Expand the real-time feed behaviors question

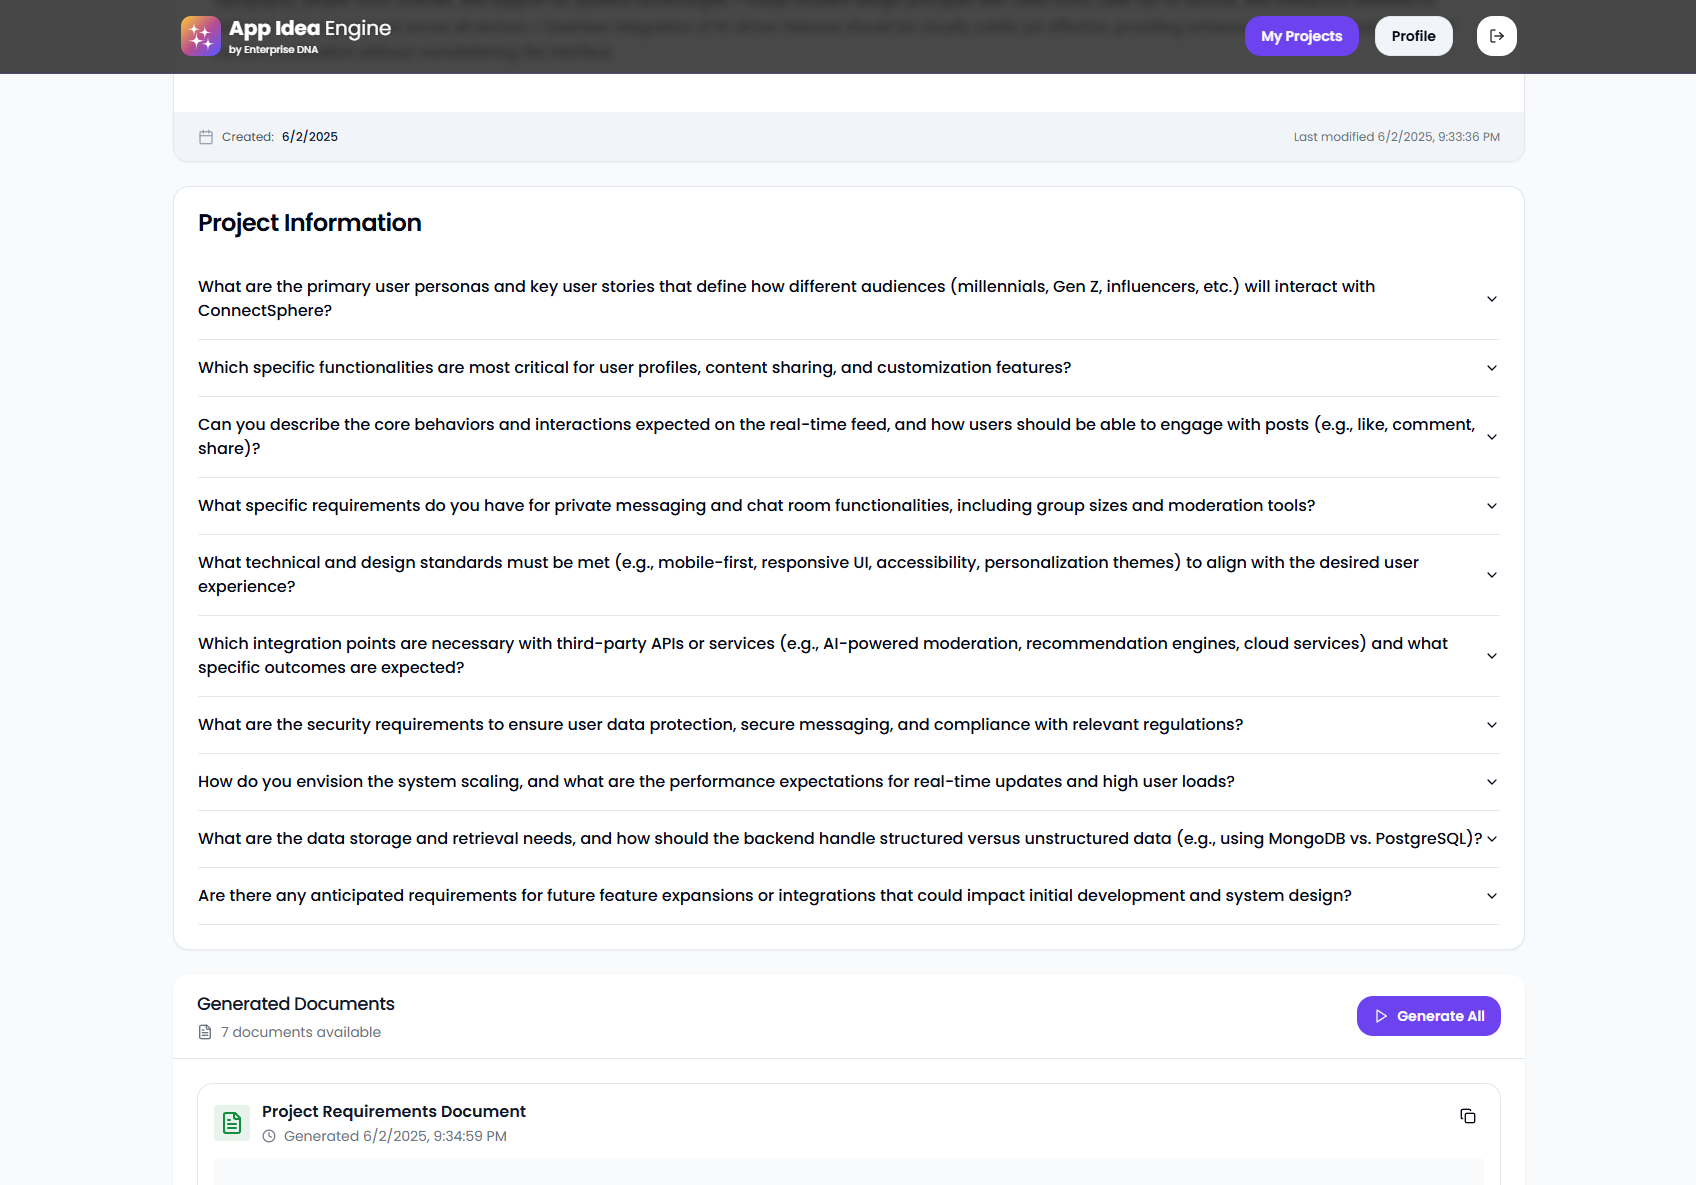tap(1491, 436)
